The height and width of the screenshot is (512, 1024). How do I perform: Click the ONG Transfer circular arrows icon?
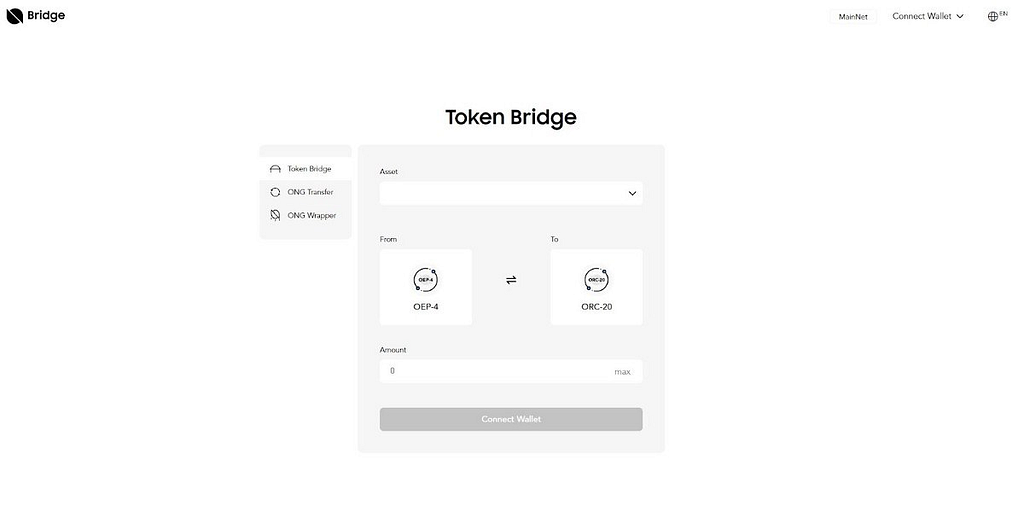click(x=275, y=192)
